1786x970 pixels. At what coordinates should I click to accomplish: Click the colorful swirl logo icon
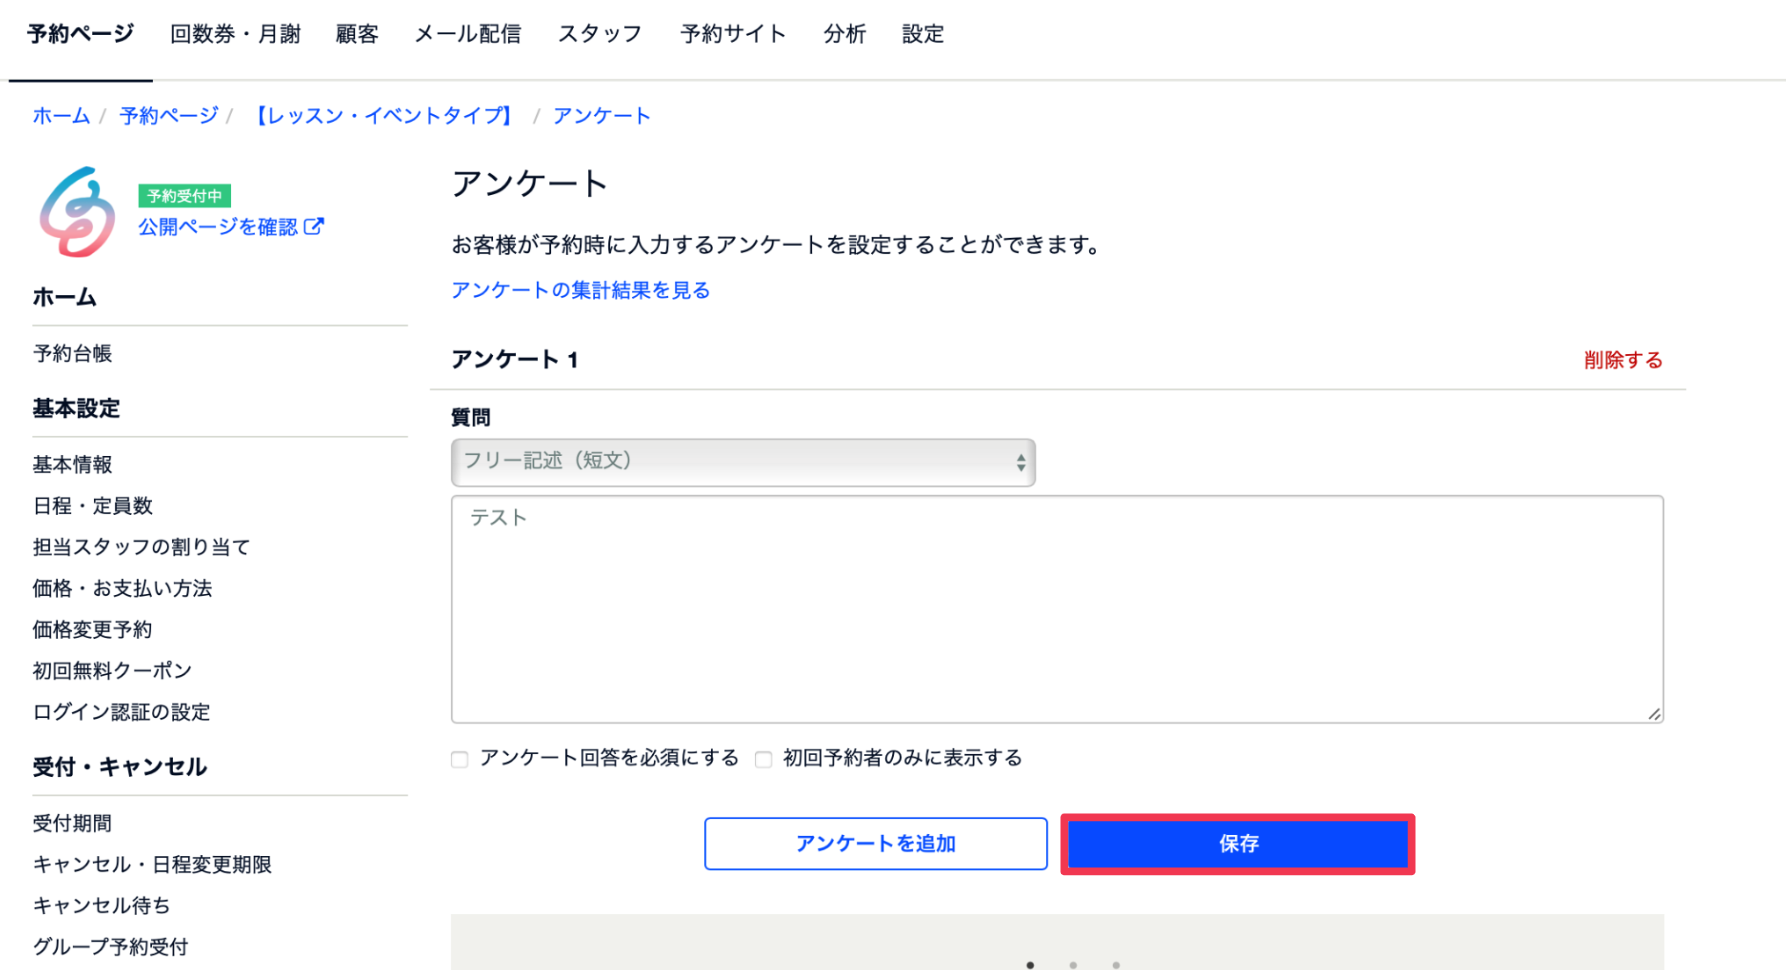tap(77, 211)
